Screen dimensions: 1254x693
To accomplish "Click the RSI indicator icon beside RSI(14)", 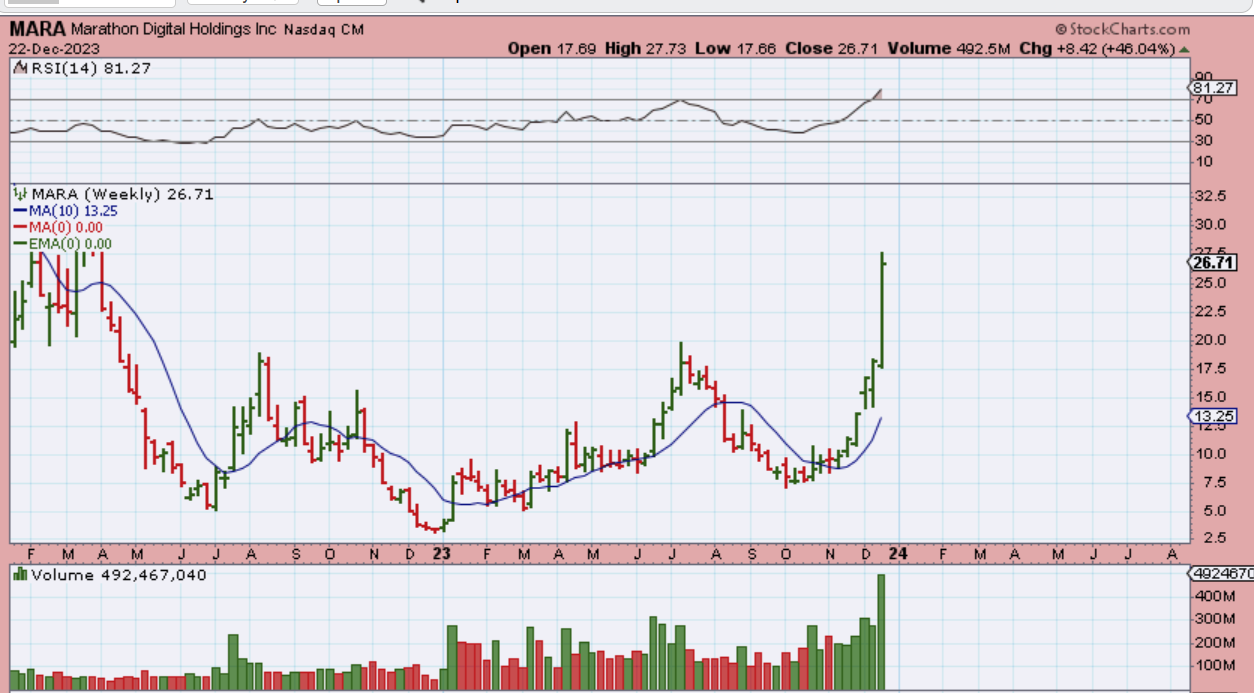I will coord(19,69).
